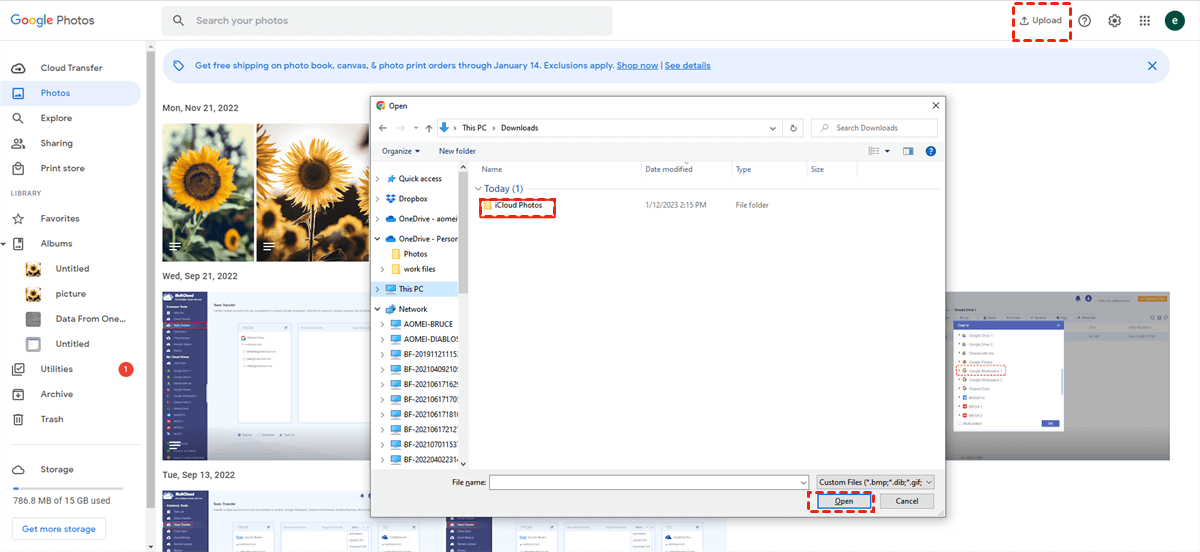This screenshot has width=1200, height=552.
Task: Click 'Get more storage' button
Action: pos(58,529)
